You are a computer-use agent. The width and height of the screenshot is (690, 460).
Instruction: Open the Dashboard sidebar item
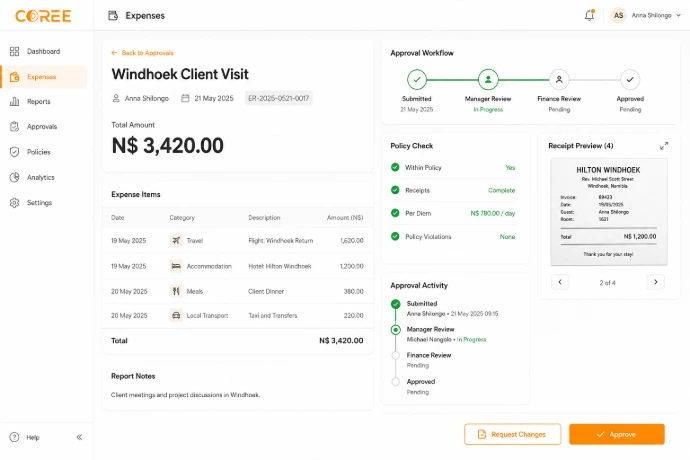(43, 52)
